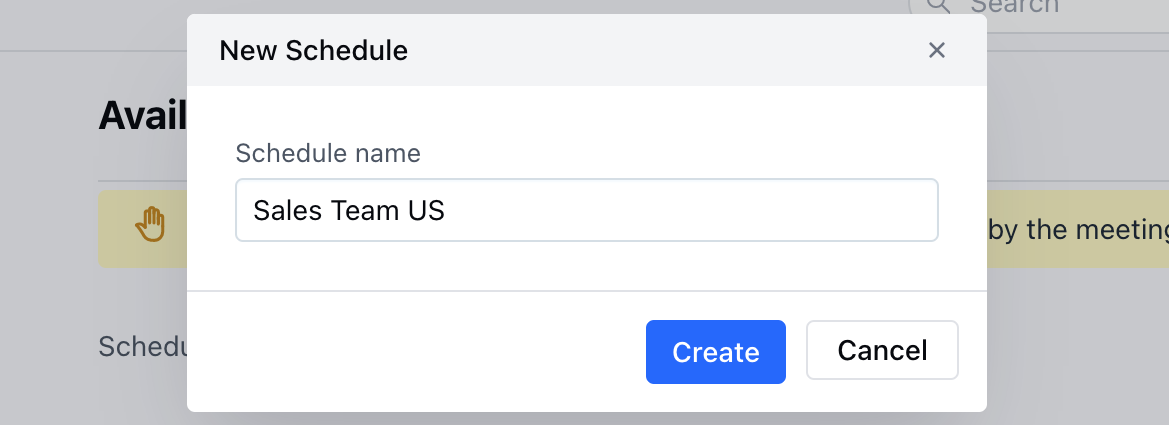This screenshot has height=425, width=1169.
Task: Click the gray header bar of dialog
Action: point(587,50)
